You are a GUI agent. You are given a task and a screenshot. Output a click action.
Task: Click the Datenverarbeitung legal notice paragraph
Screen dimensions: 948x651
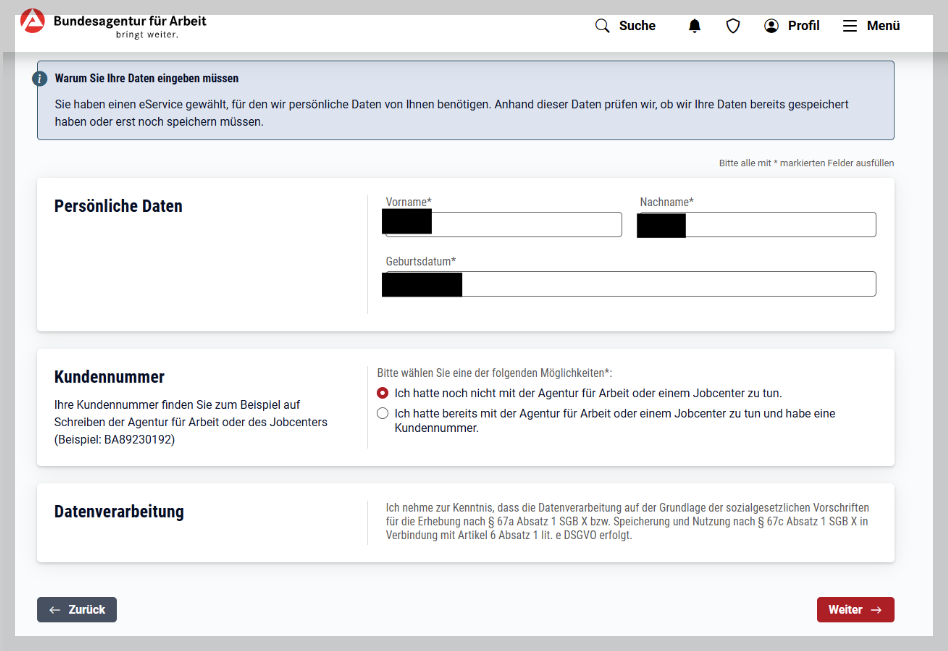point(628,521)
